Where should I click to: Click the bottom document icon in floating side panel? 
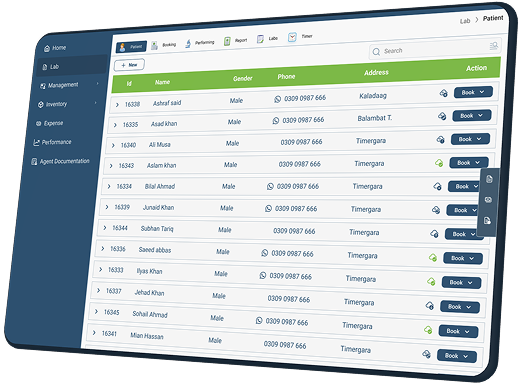click(487, 221)
